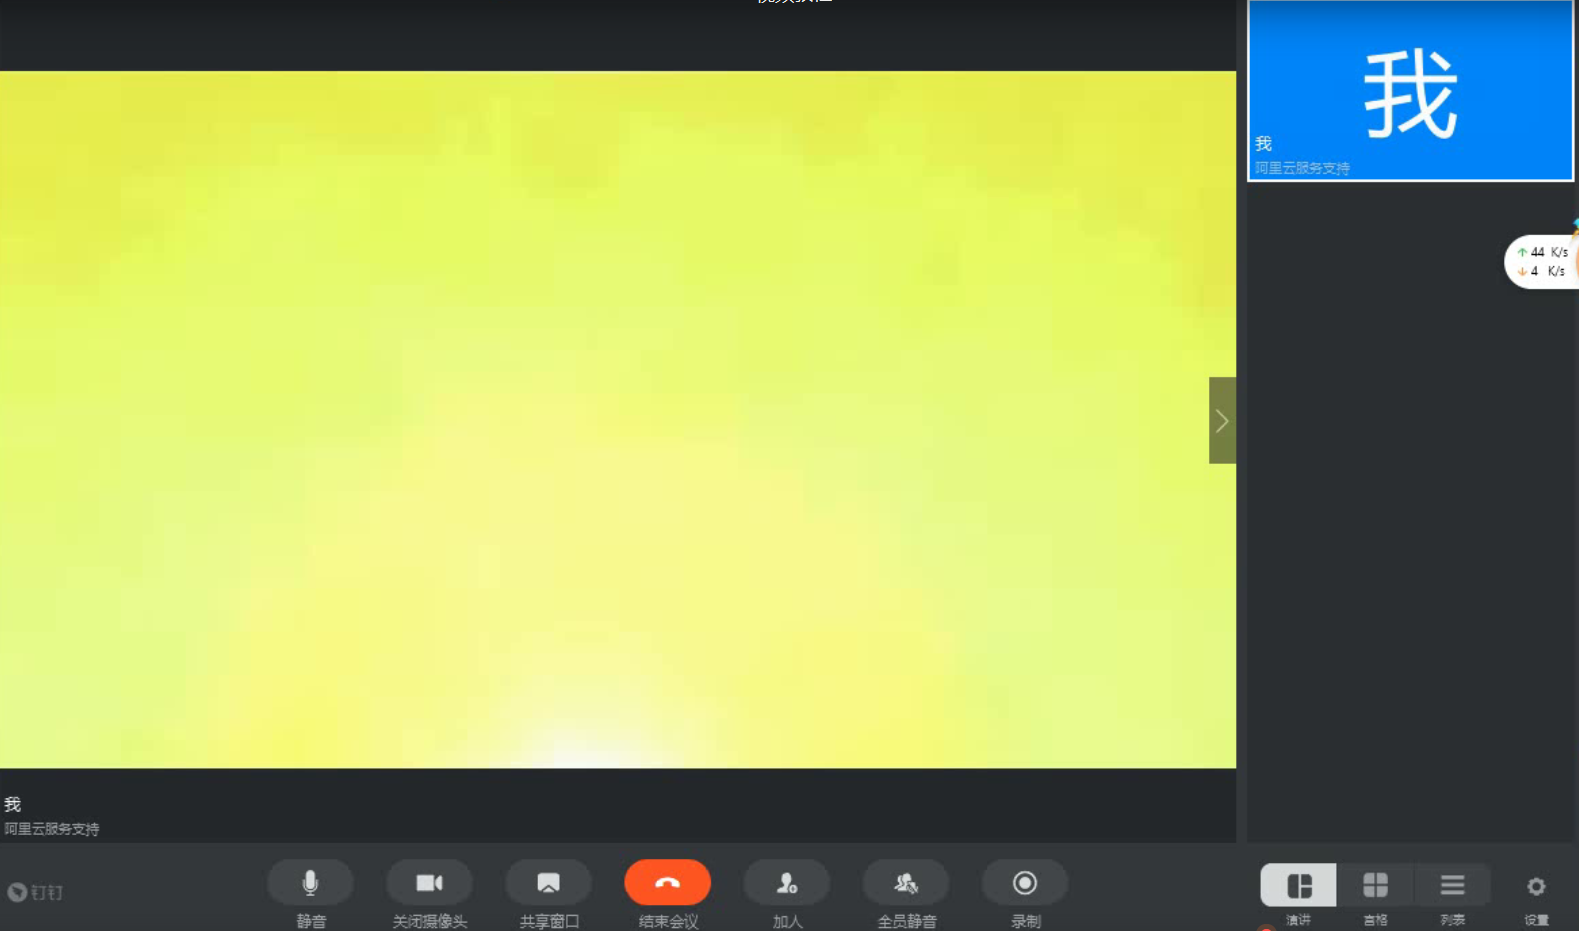Click the large yellow main video feed
The height and width of the screenshot is (931, 1579).
pyautogui.click(x=618, y=419)
